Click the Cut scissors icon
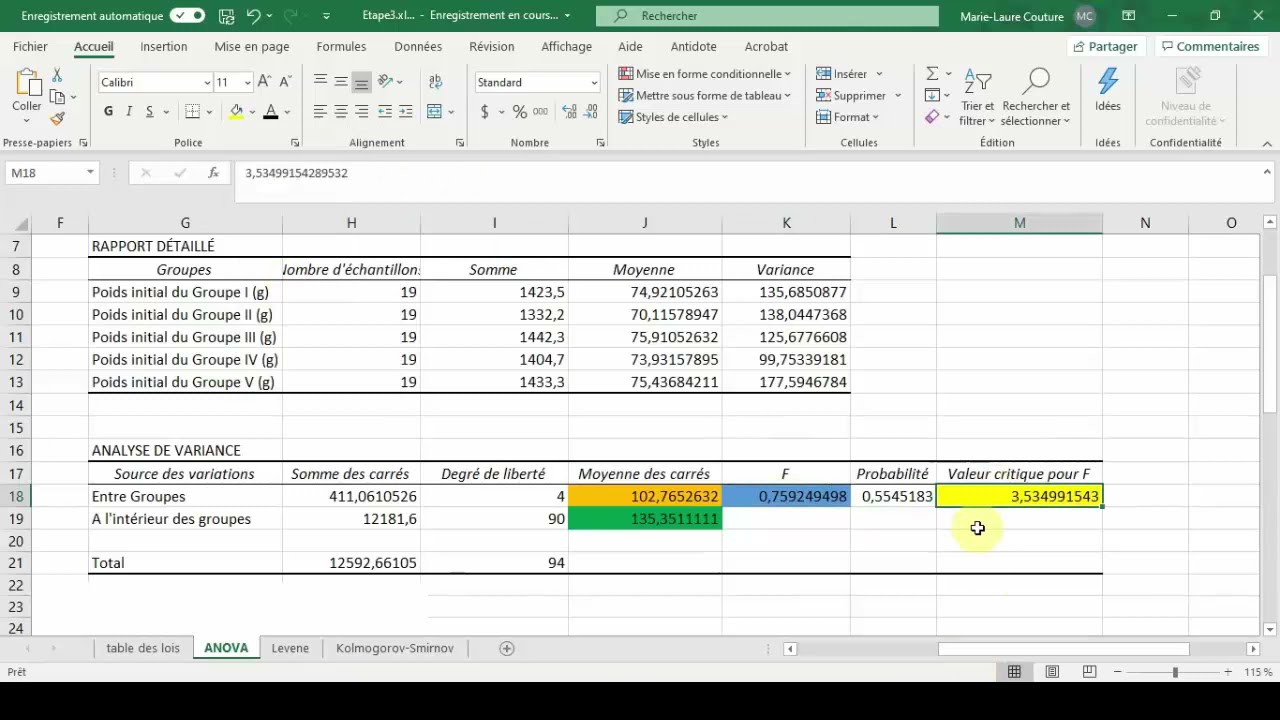 click(x=57, y=75)
